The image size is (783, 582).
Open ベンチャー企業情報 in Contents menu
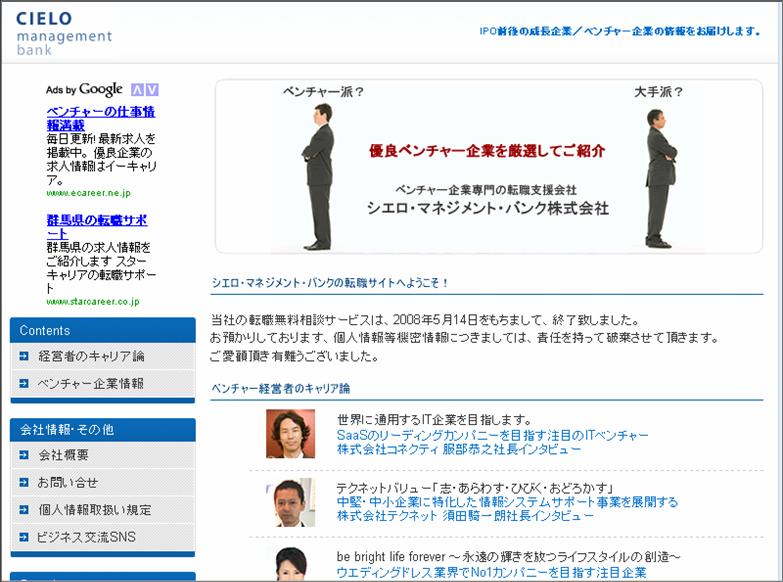pos(90,383)
